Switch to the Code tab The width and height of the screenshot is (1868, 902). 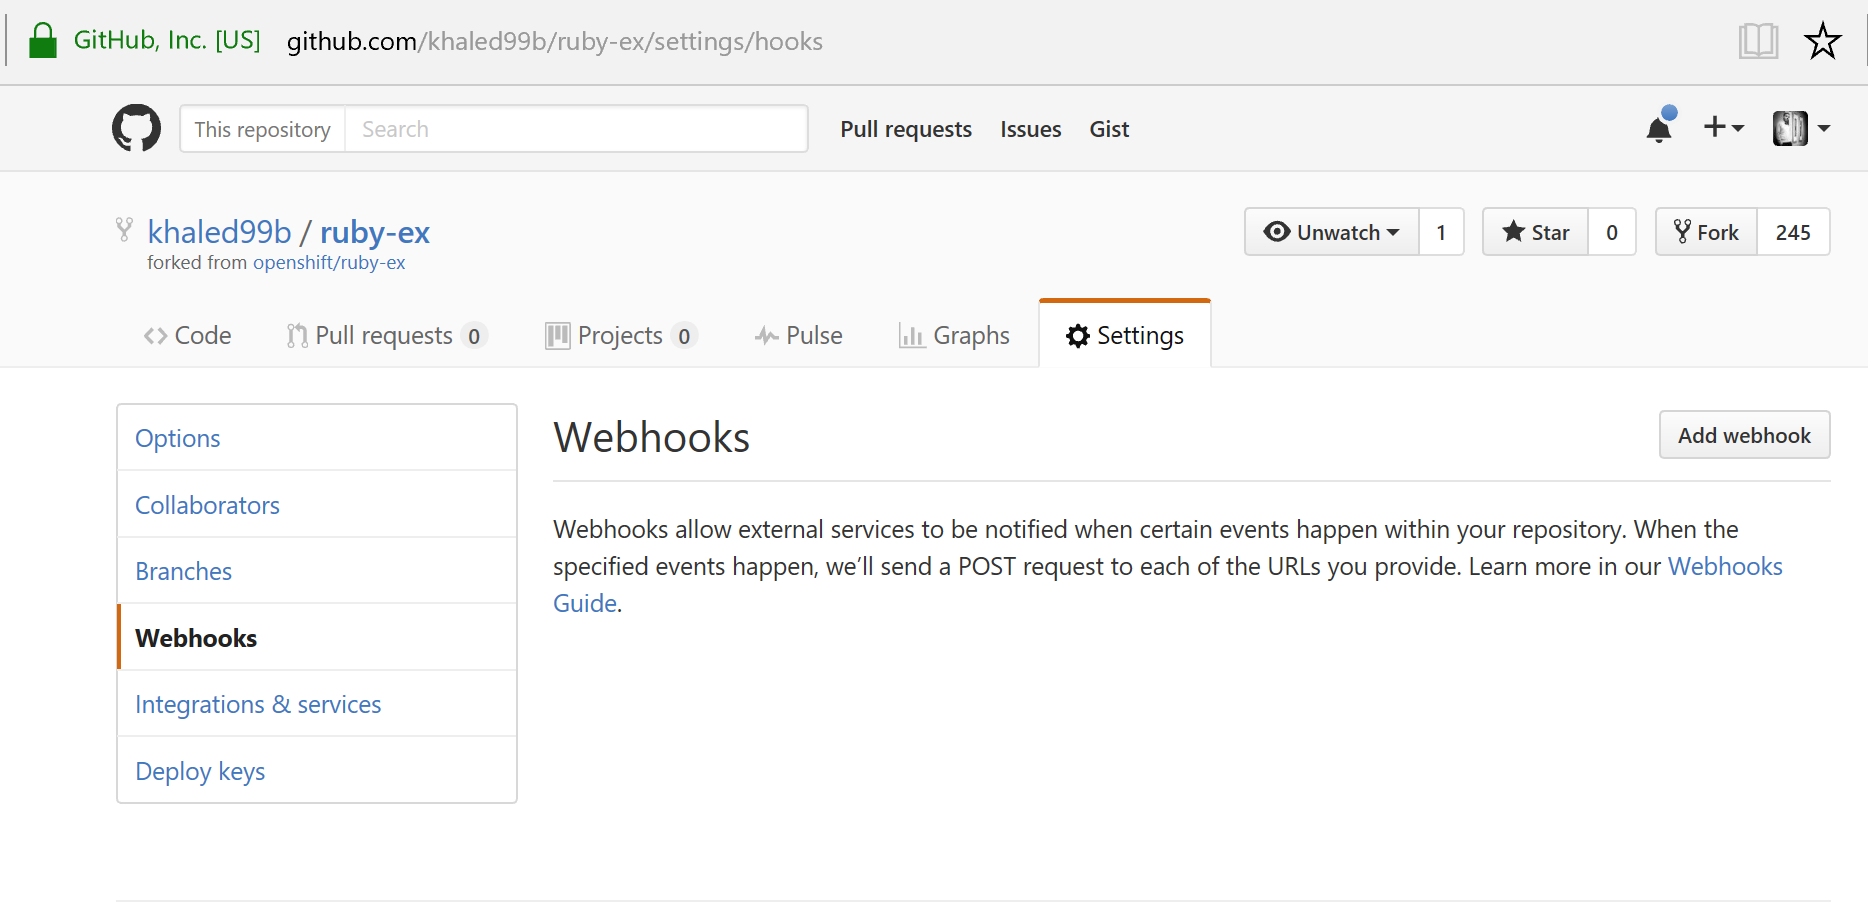tap(187, 335)
